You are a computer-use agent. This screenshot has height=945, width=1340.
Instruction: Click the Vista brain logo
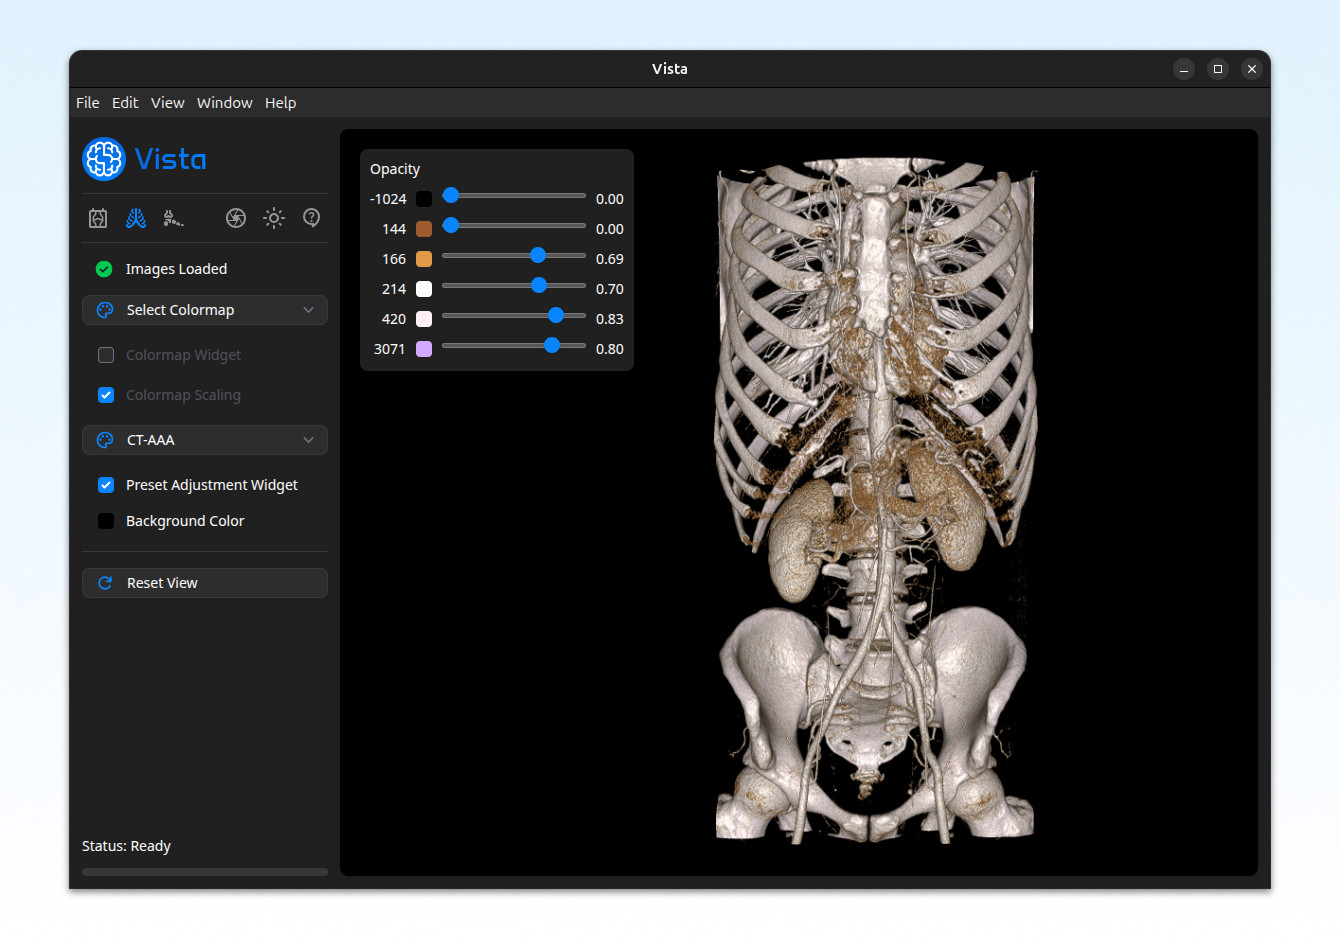[103, 158]
